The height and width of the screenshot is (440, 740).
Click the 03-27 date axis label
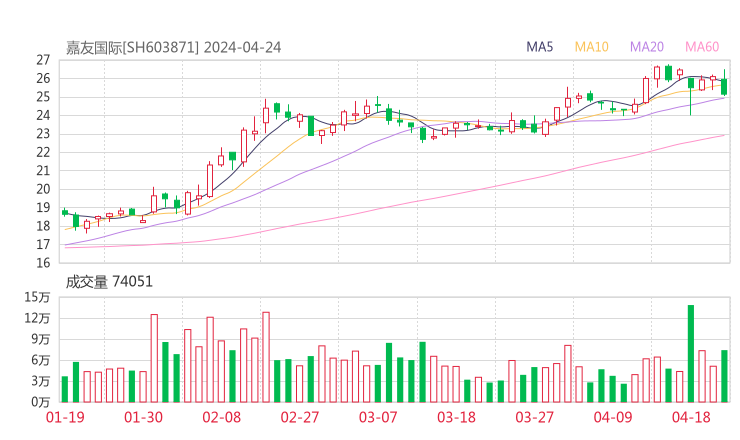(535, 417)
